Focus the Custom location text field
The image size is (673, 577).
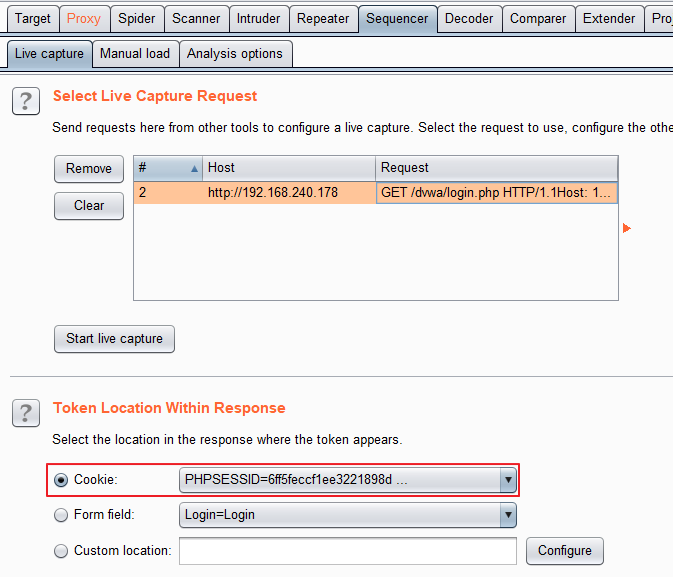(x=348, y=551)
